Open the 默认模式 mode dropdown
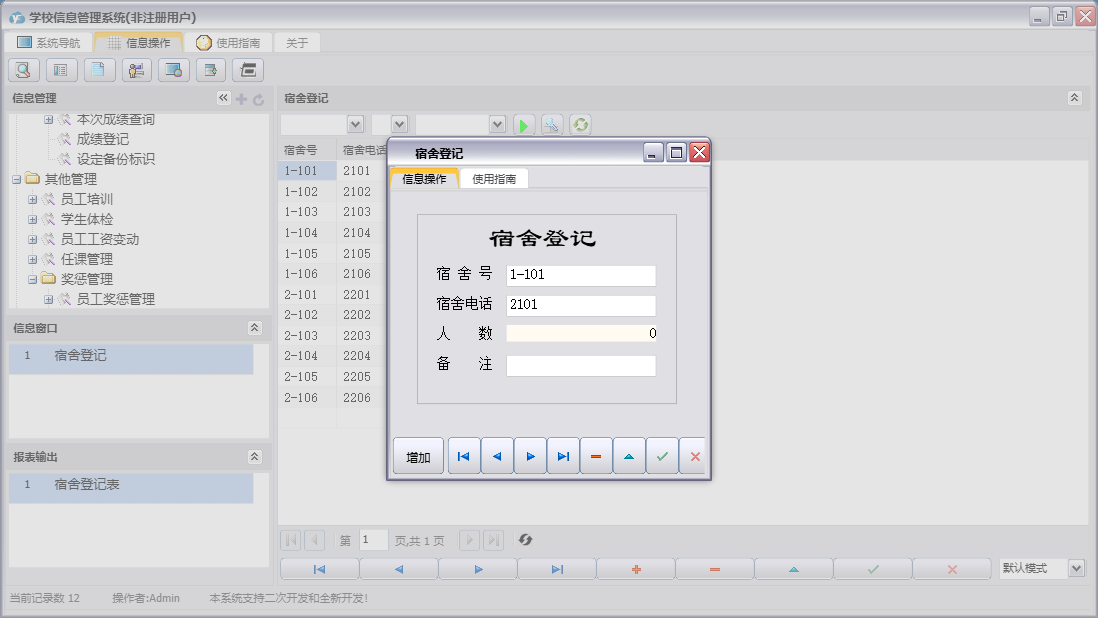This screenshot has height=618, width=1098. coord(1076,568)
